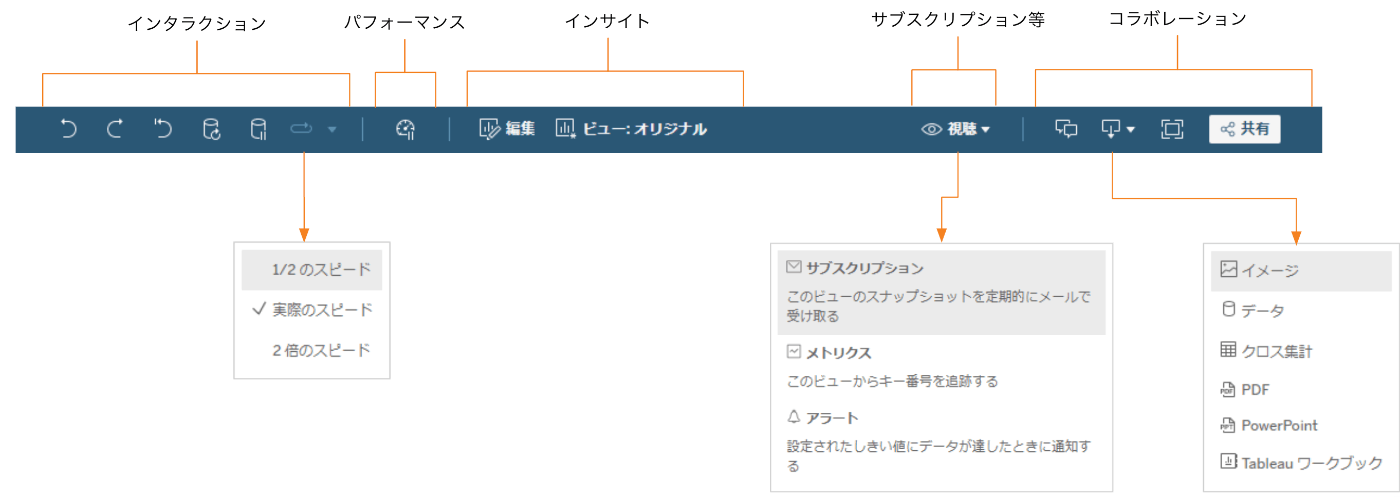Click the 共有 share button
Image resolution: width=1400 pixels, height=497 pixels.
click(1245, 128)
